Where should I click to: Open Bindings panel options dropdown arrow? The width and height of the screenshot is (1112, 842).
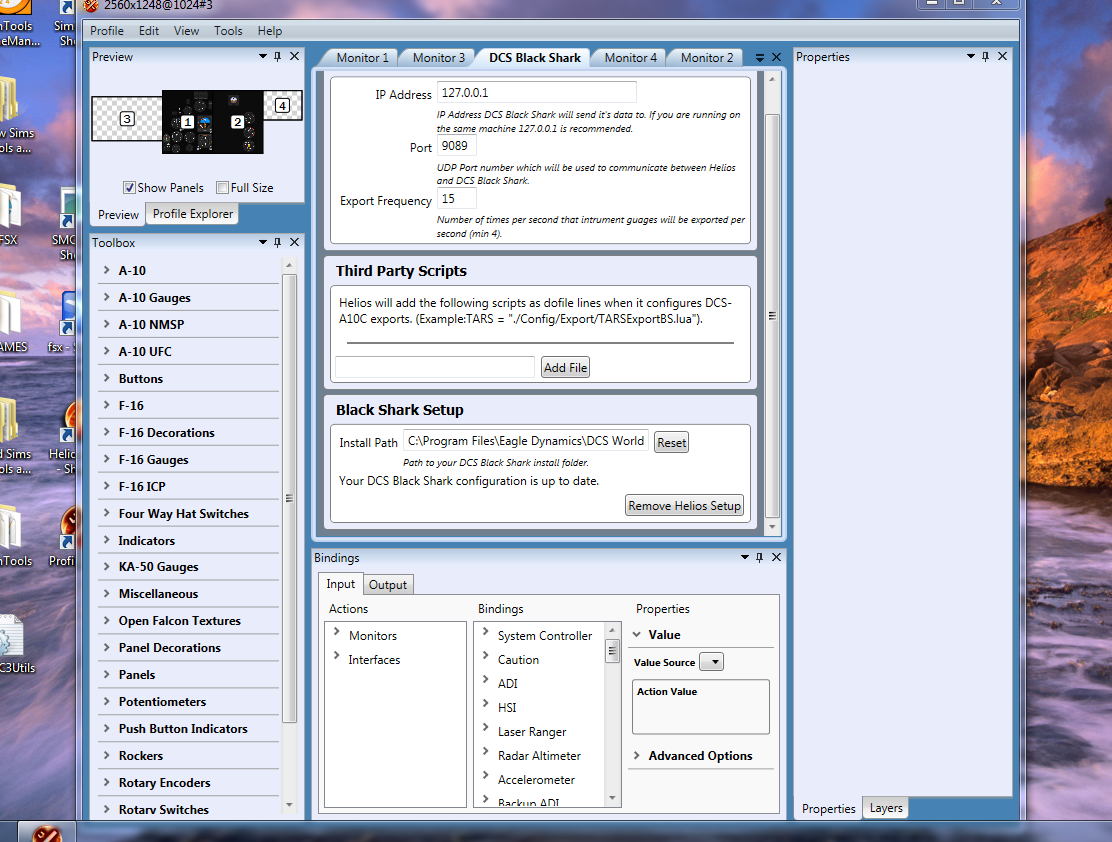[x=745, y=557]
